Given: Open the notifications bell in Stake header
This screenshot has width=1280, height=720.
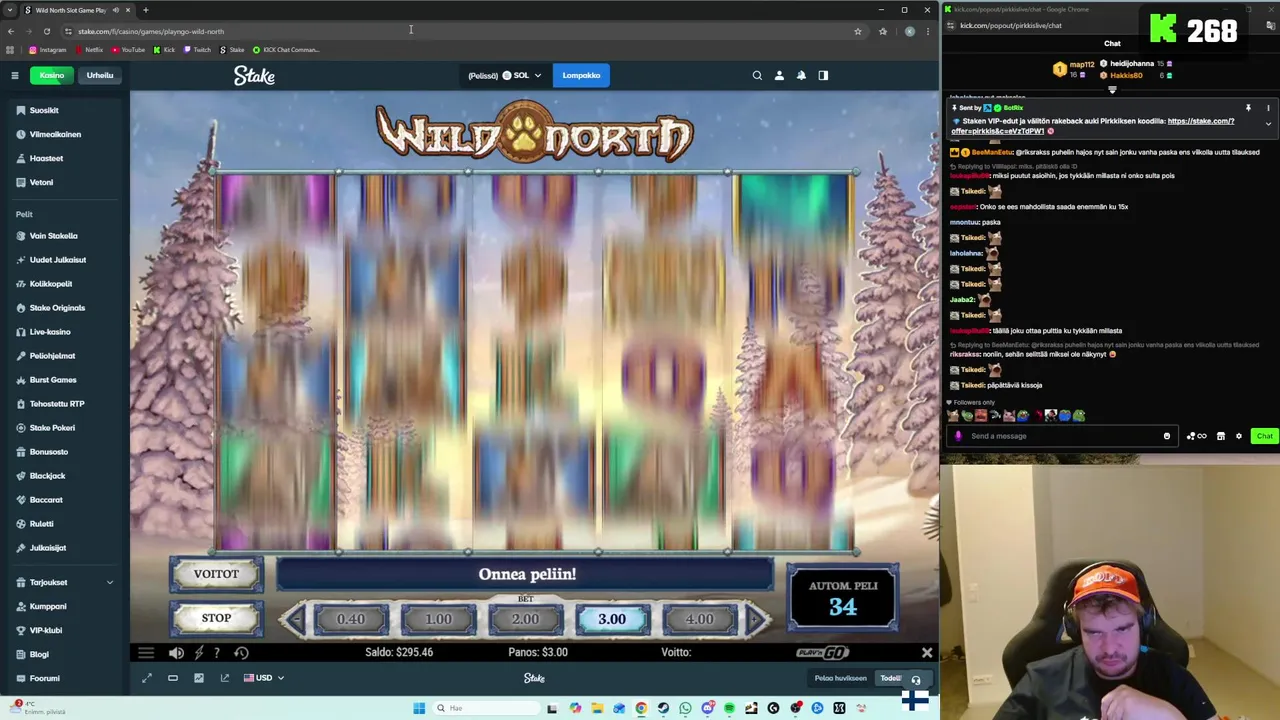Looking at the screenshot, I should [801, 75].
